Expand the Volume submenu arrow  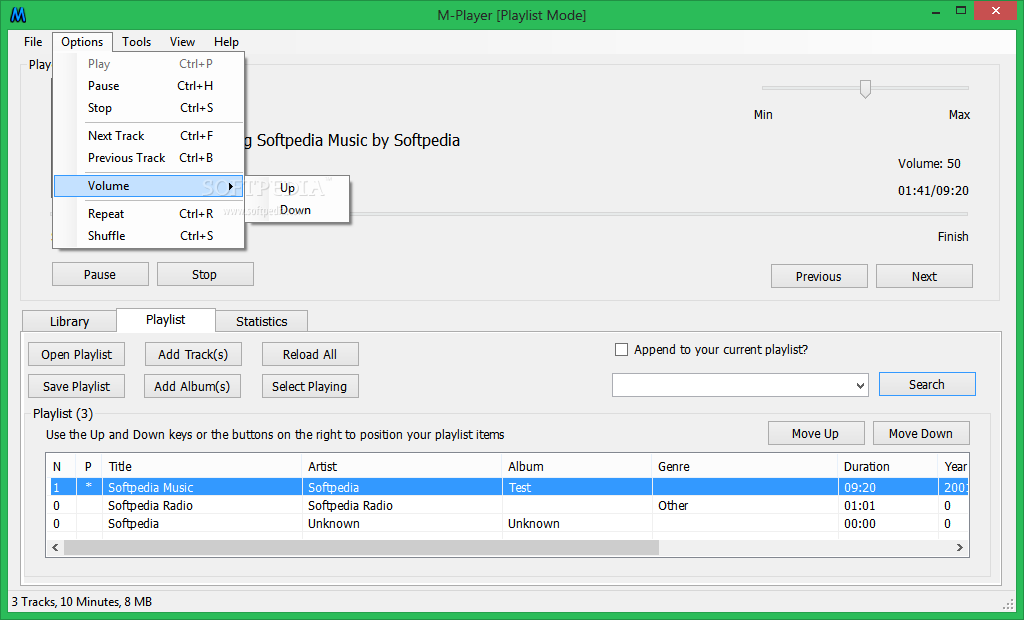point(231,186)
